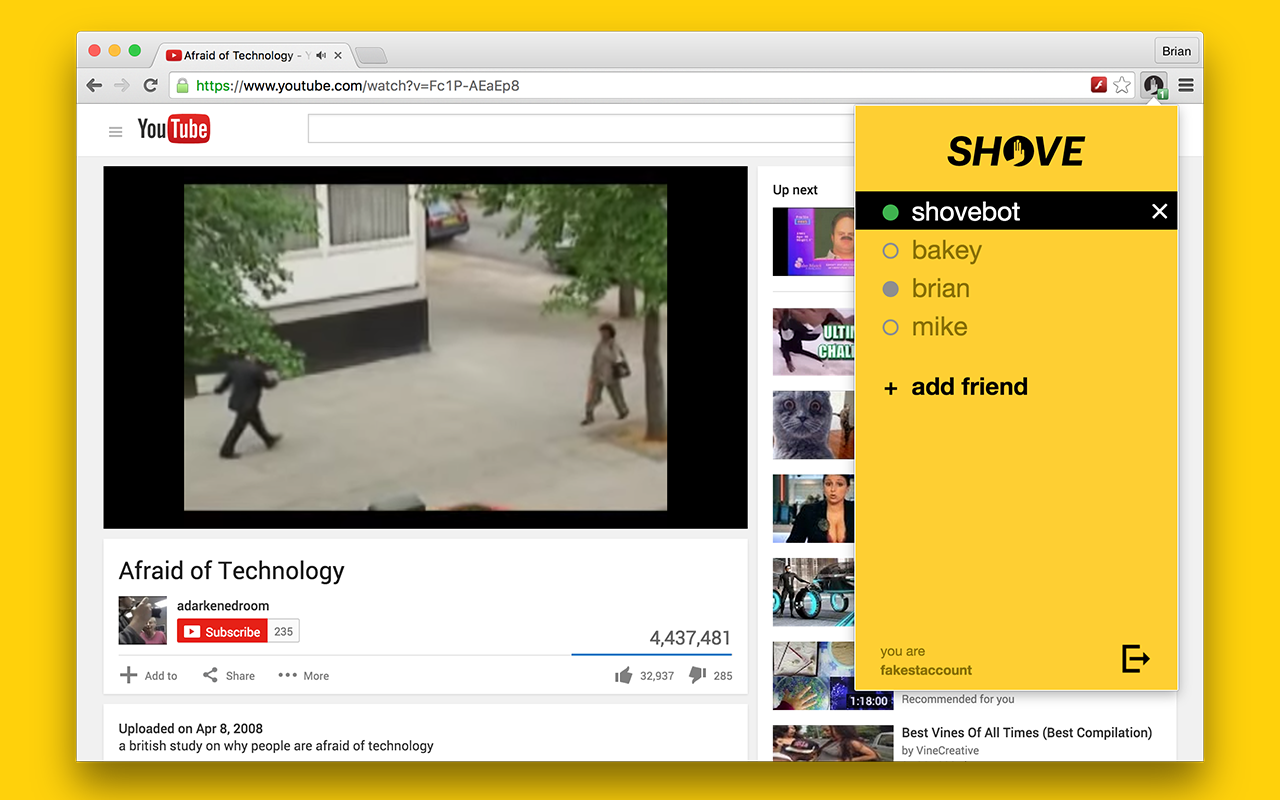Click the Shove logout icon
This screenshot has height=800, width=1280.
1135,658
